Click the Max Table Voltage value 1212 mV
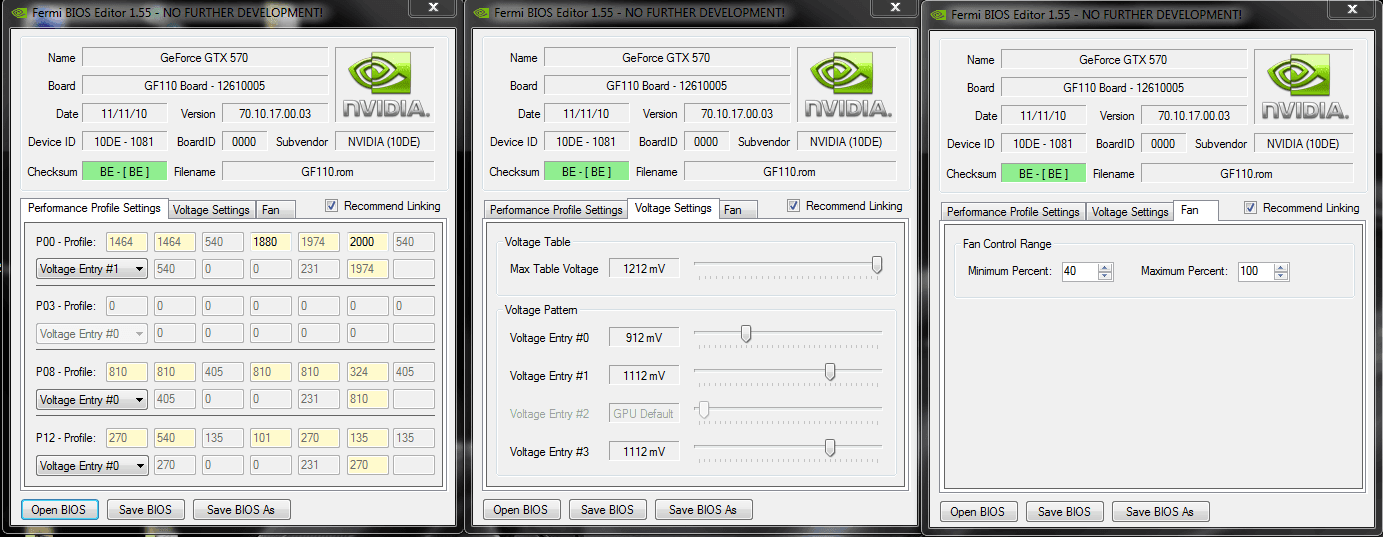1383x537 pixels. [x=644, y=268]
